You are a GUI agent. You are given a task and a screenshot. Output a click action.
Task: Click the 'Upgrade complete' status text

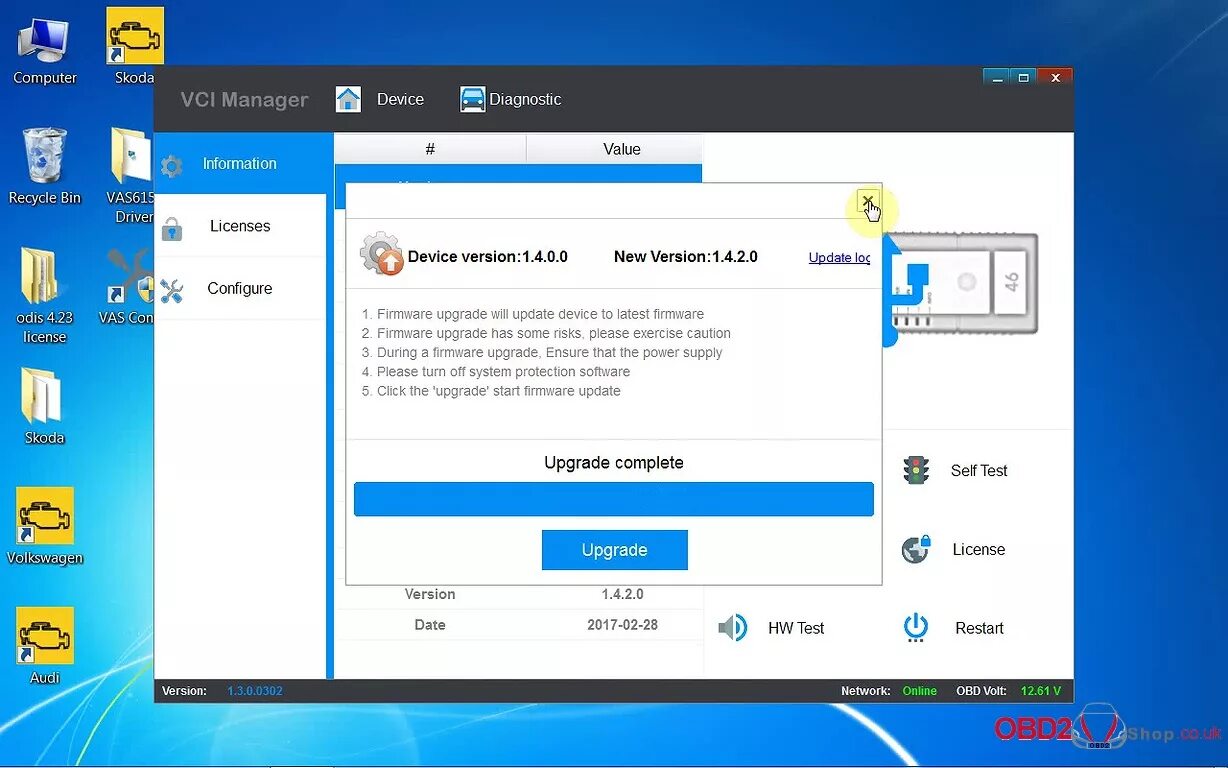click(x=614, y=463)
